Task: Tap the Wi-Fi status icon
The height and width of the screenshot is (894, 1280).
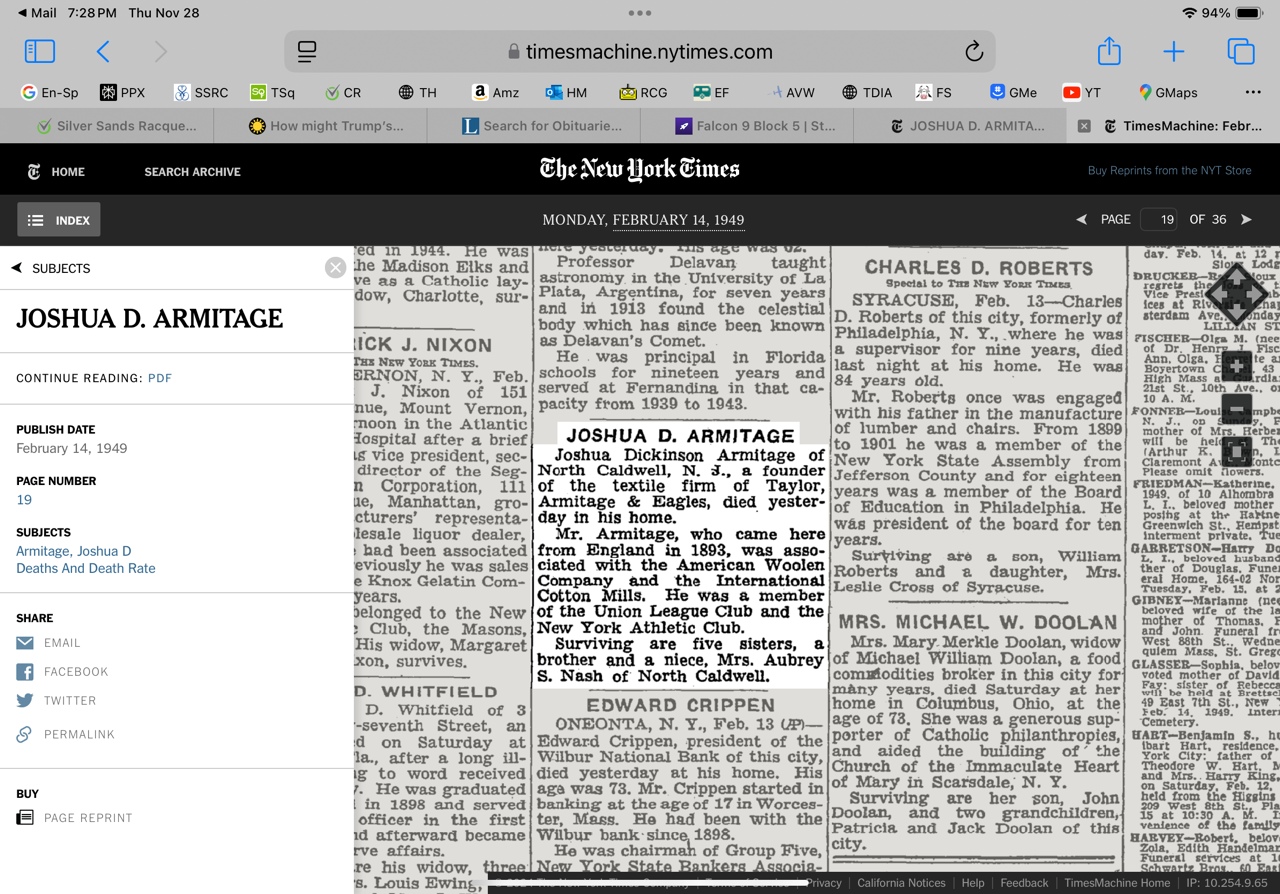Action: tap(1188, 13)
